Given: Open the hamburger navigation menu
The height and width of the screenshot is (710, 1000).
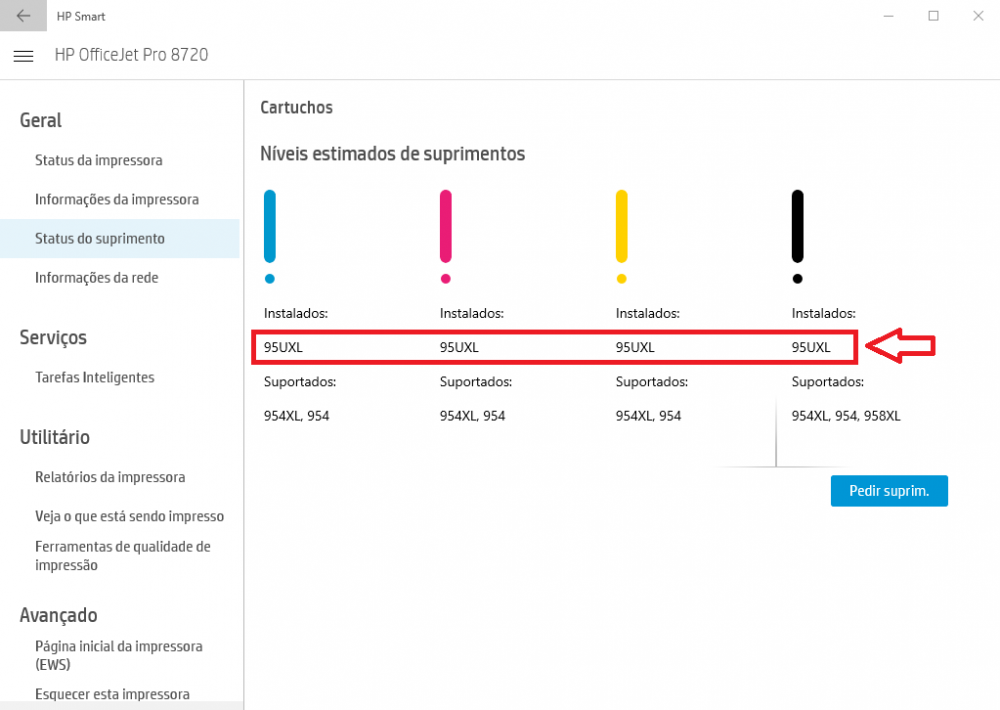Looking at the screenshot, I should 24,56.
